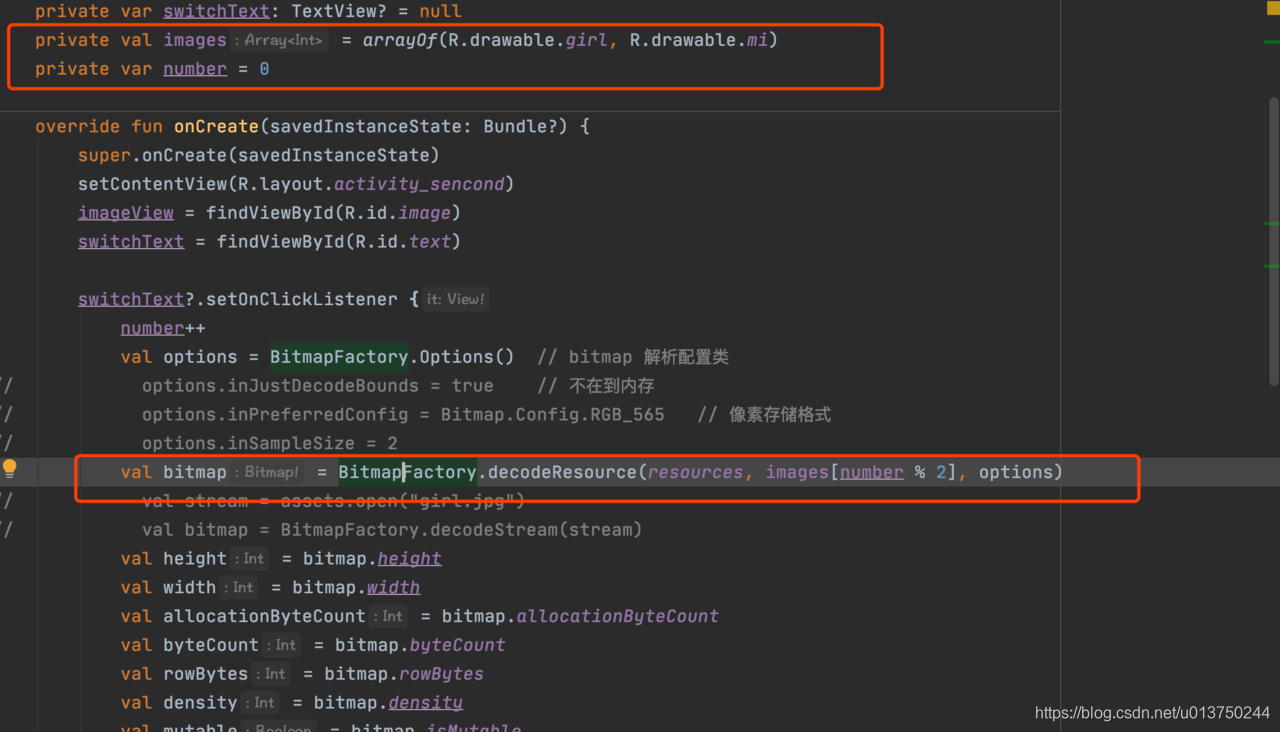Click the vertical editor scrollbar thumb

[1273, 240]
